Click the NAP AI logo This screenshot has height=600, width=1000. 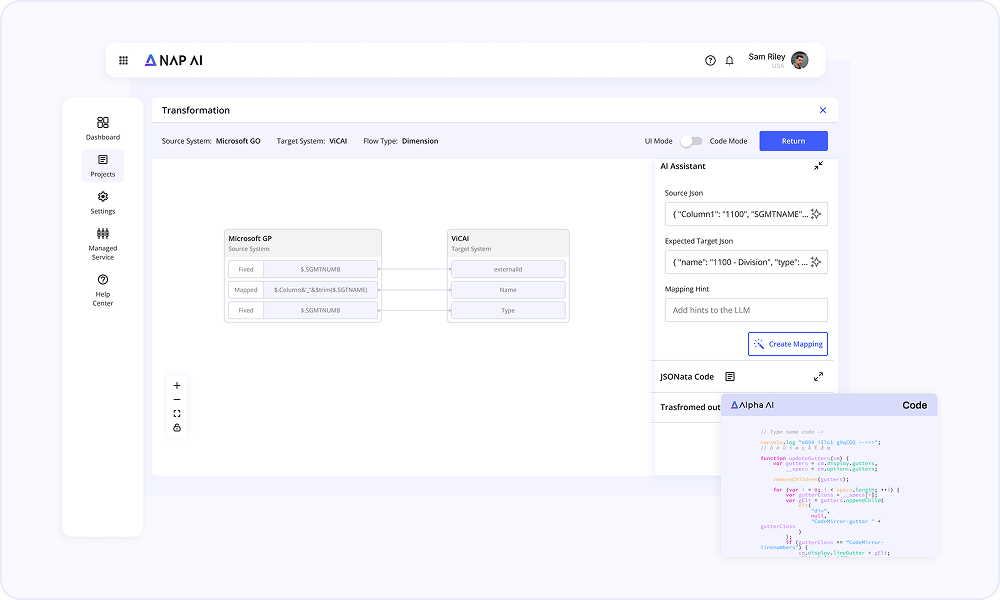tap(173, 61)
